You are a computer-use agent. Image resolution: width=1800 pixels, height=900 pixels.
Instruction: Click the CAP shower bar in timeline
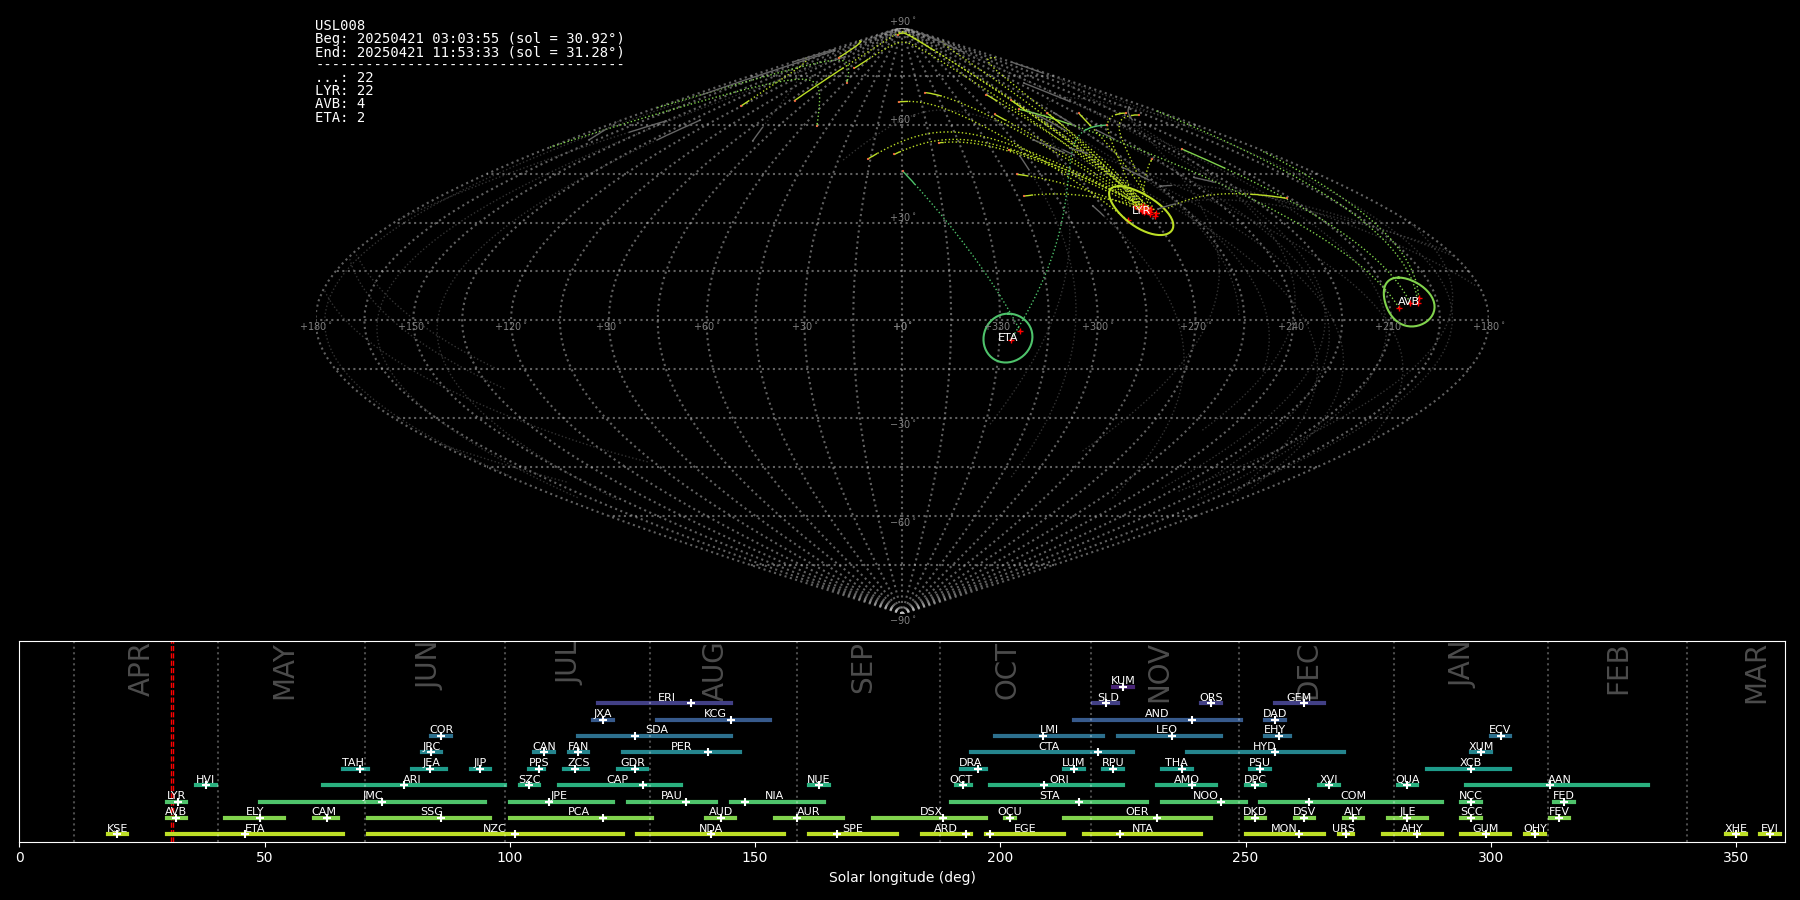click(620, 785)
